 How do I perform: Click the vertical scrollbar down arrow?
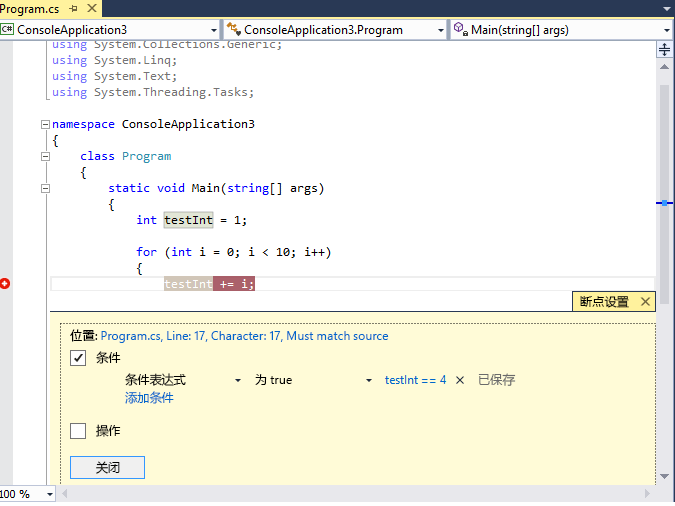tap(664, 476)
